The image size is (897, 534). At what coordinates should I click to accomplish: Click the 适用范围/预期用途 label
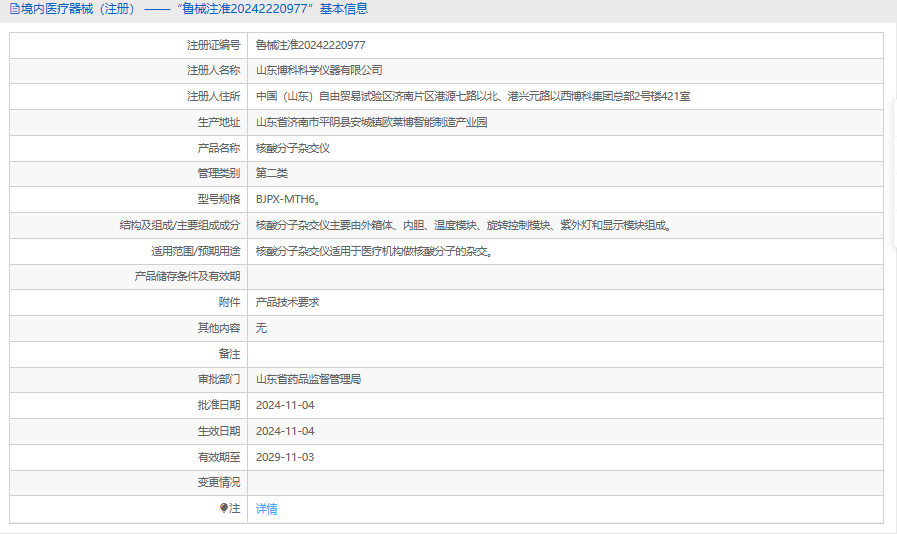tap(196, 251)
